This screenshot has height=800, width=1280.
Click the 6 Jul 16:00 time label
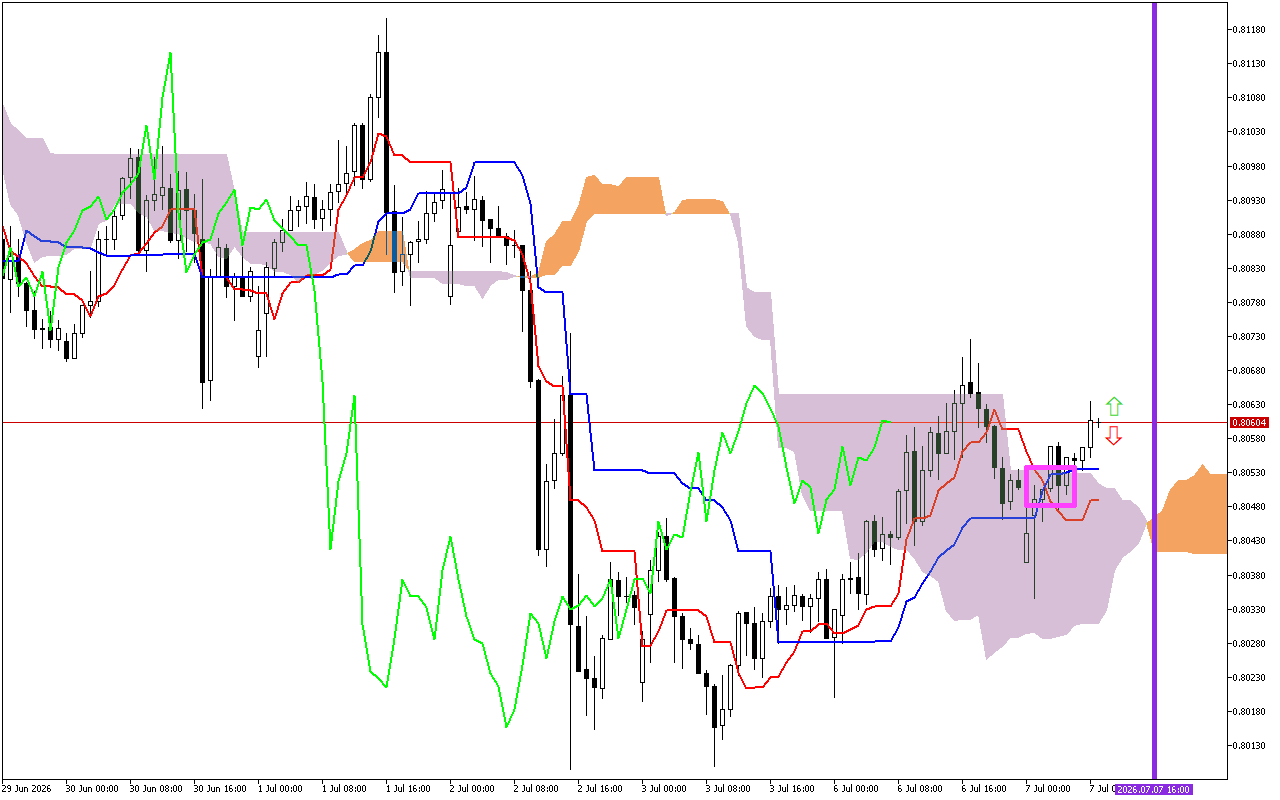[983, 789]
